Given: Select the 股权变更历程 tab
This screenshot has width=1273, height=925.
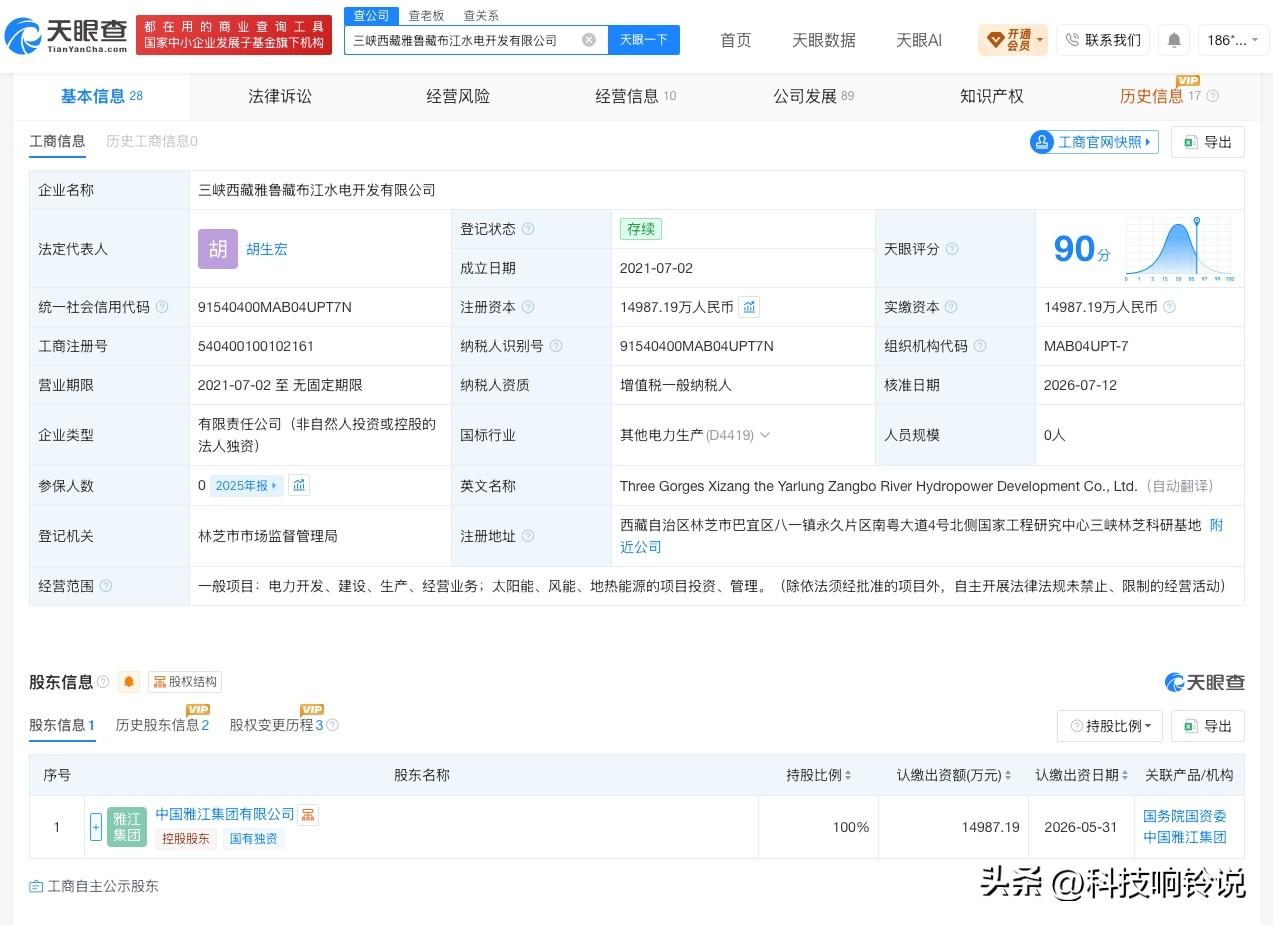Looking at the screenshot, I should point(277,725).
